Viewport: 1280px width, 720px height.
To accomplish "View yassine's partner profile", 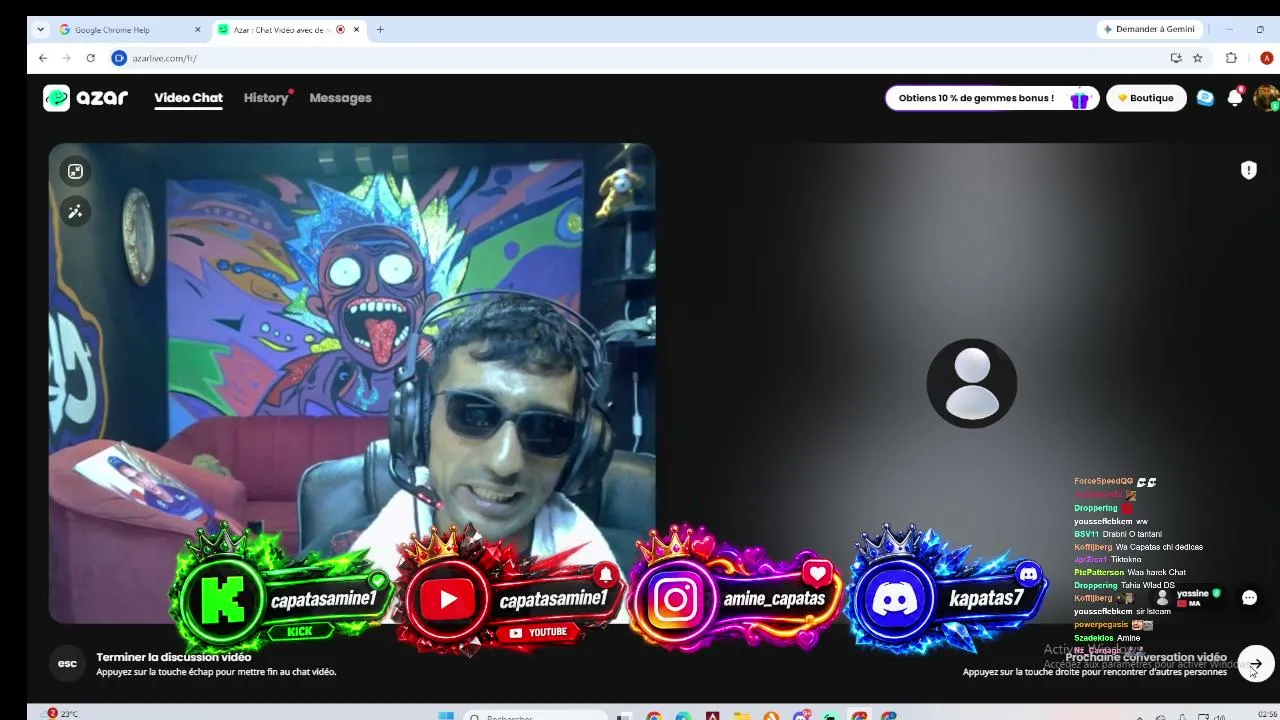I will tap(1186, 598).
